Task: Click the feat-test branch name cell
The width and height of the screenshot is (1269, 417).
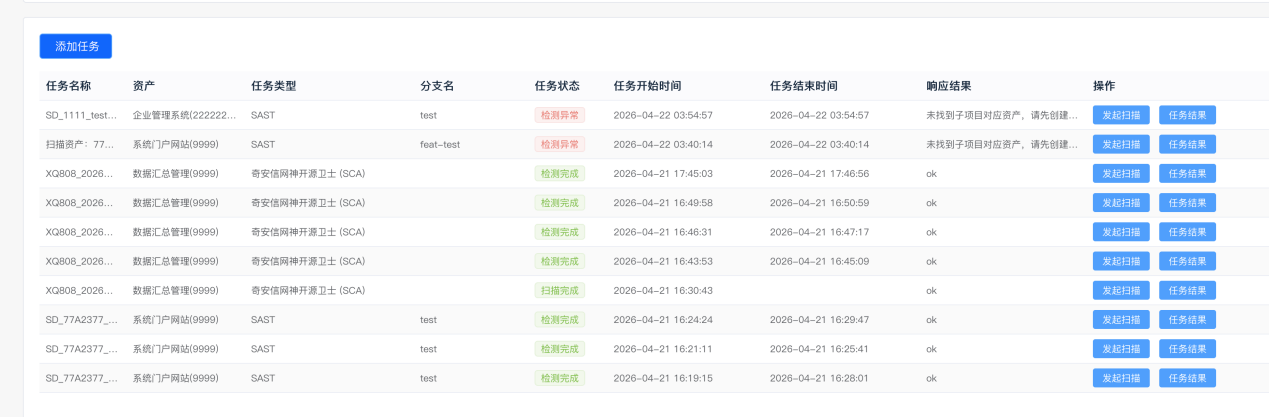Action: click(x=440, y=144)
